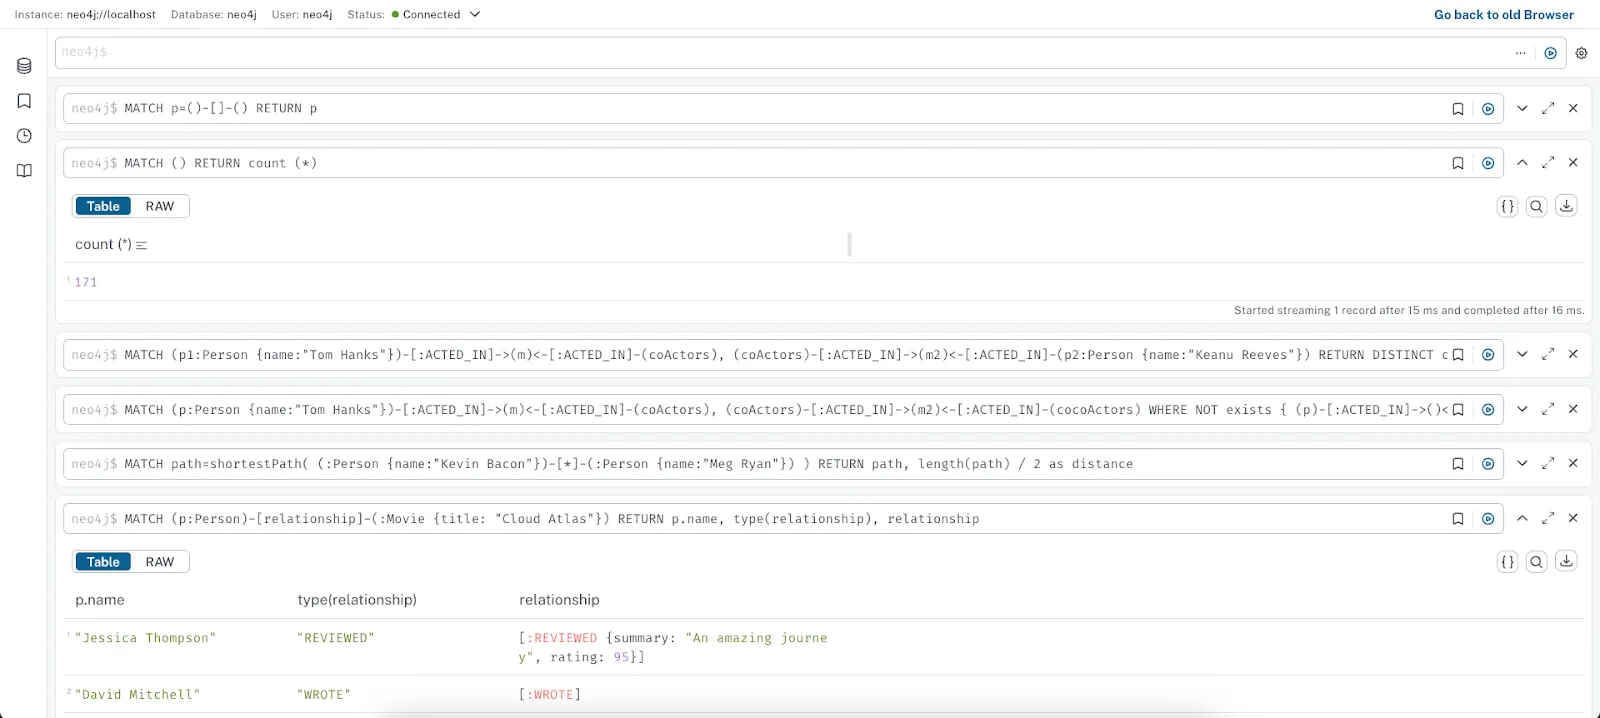Bookmark the Keanu Reeves coActors query

point(1458,355)
